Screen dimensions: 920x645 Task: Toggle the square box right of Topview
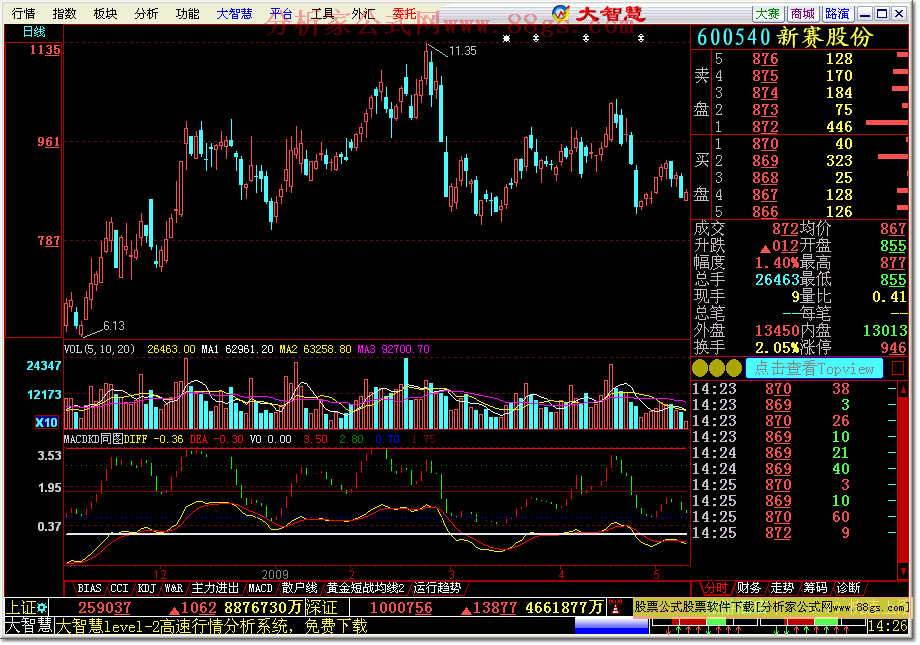(x=898, y=369)
